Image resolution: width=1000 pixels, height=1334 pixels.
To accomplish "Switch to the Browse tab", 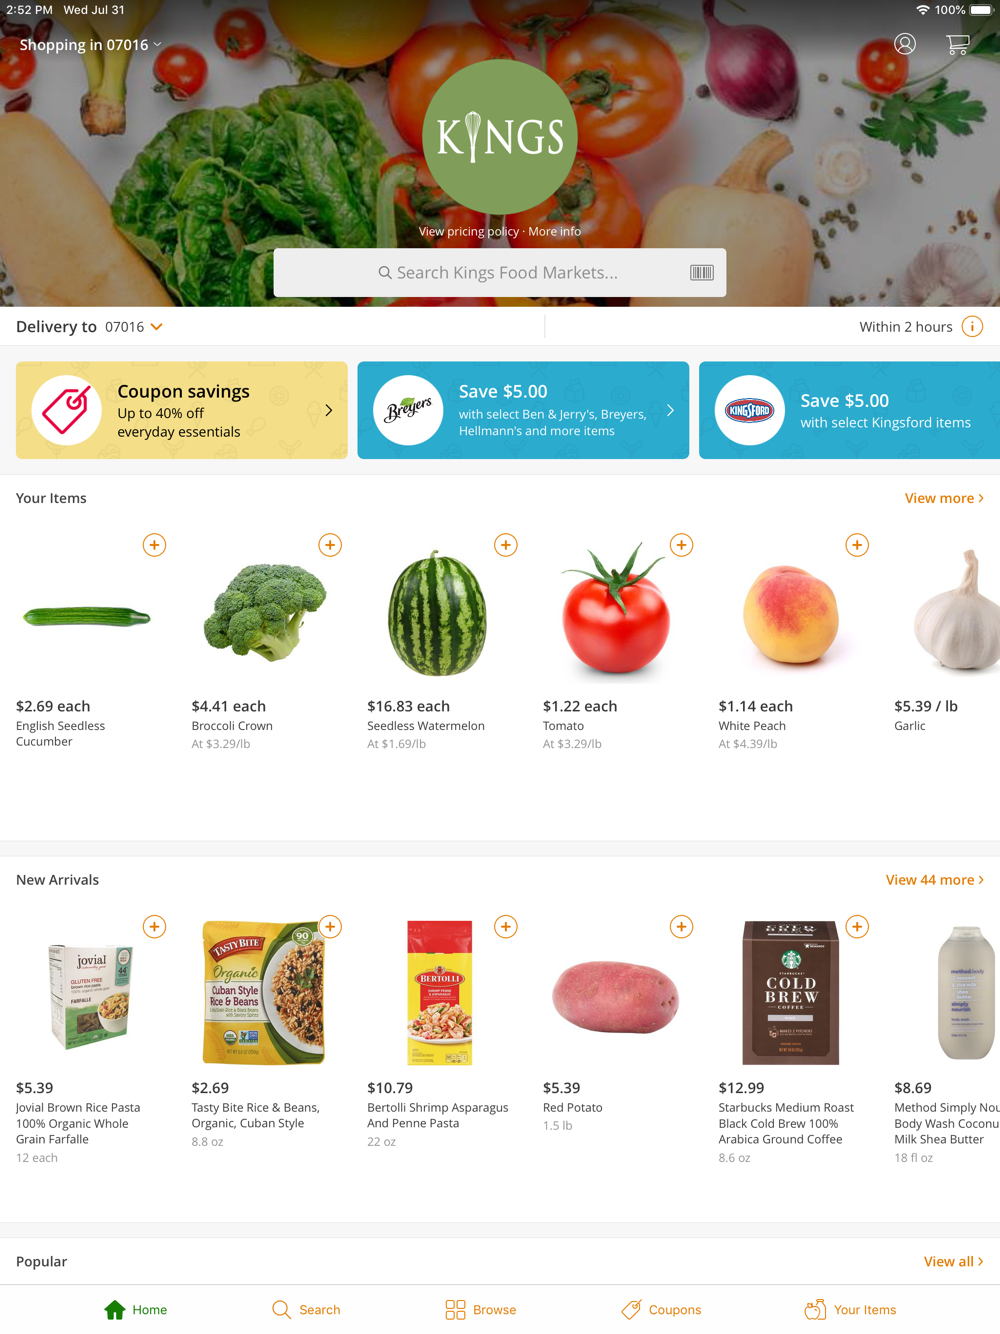I will pyautogui.click(x=481, y=1309).
